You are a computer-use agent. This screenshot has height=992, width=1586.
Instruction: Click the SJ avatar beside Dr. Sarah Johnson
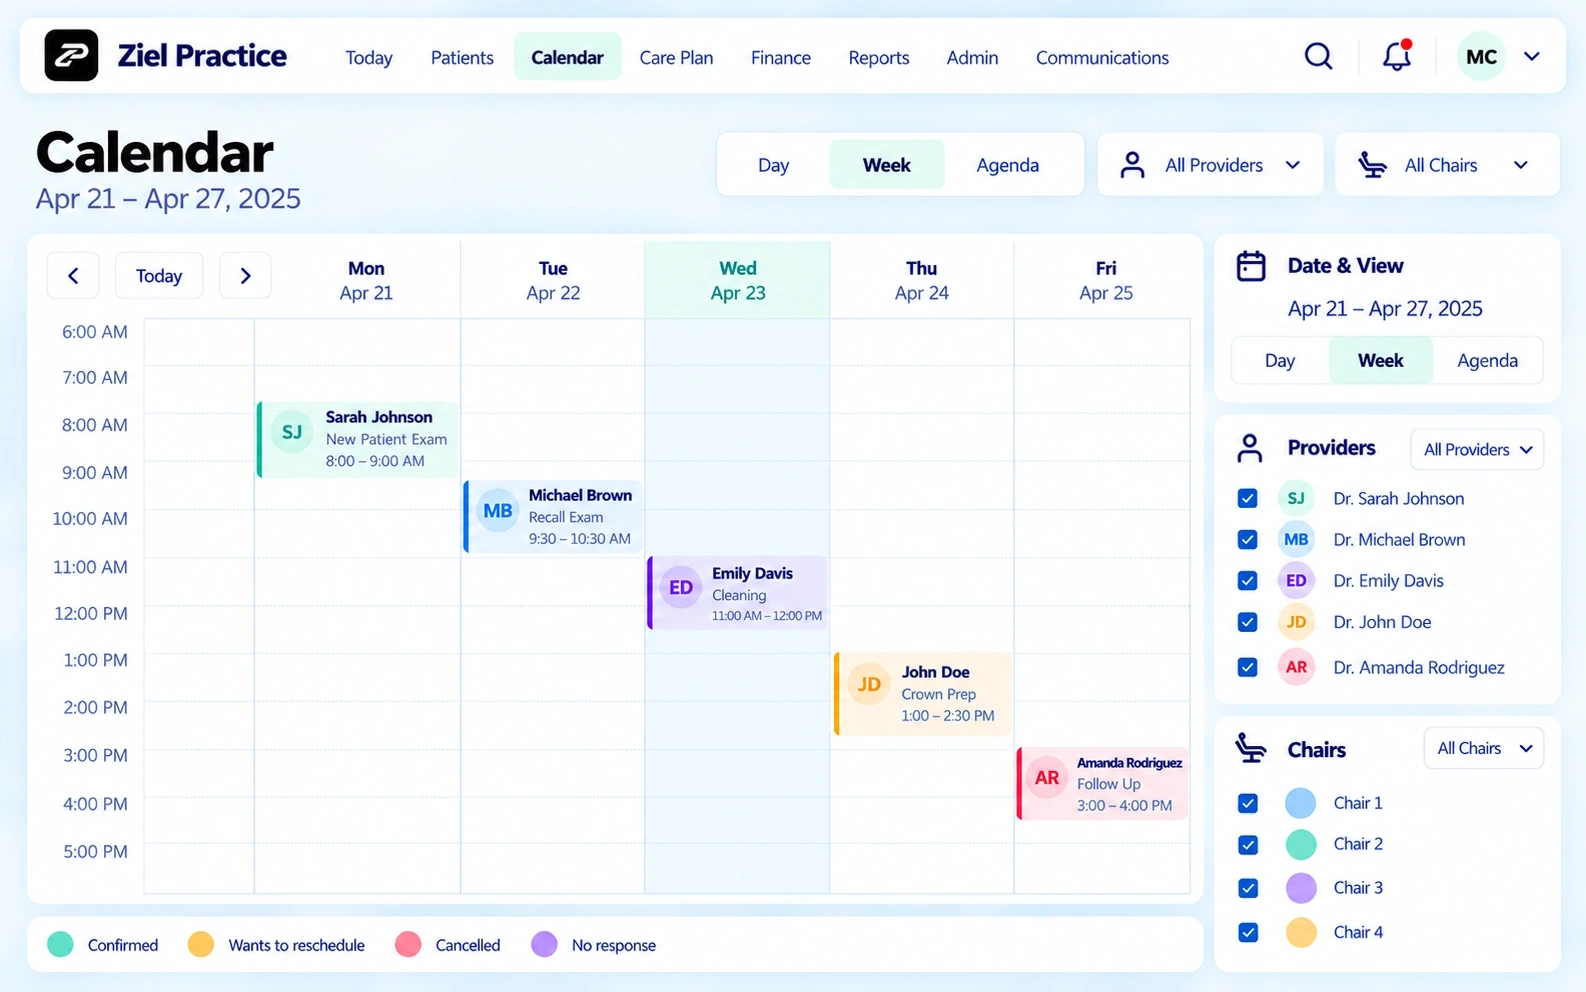click(x=1296, y=498)
